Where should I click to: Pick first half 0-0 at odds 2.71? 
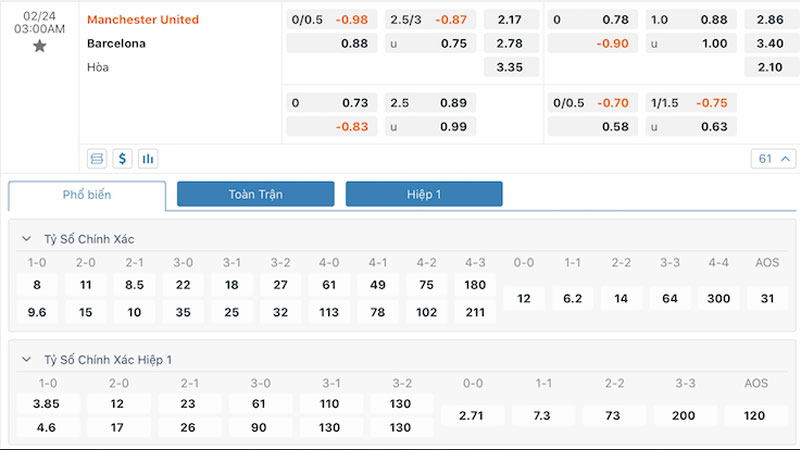(472, 416)
